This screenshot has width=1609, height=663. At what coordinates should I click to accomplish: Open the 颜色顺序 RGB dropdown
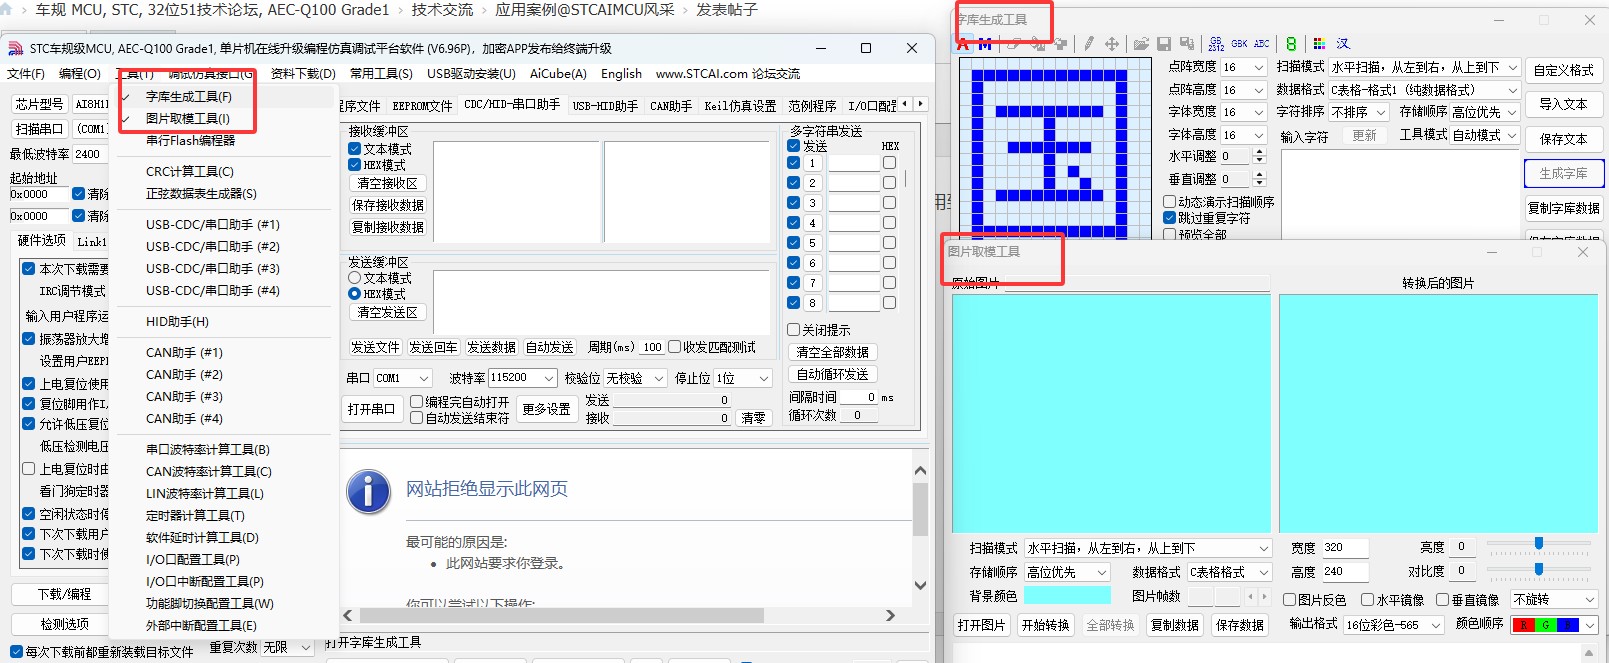pos(1554,625)
